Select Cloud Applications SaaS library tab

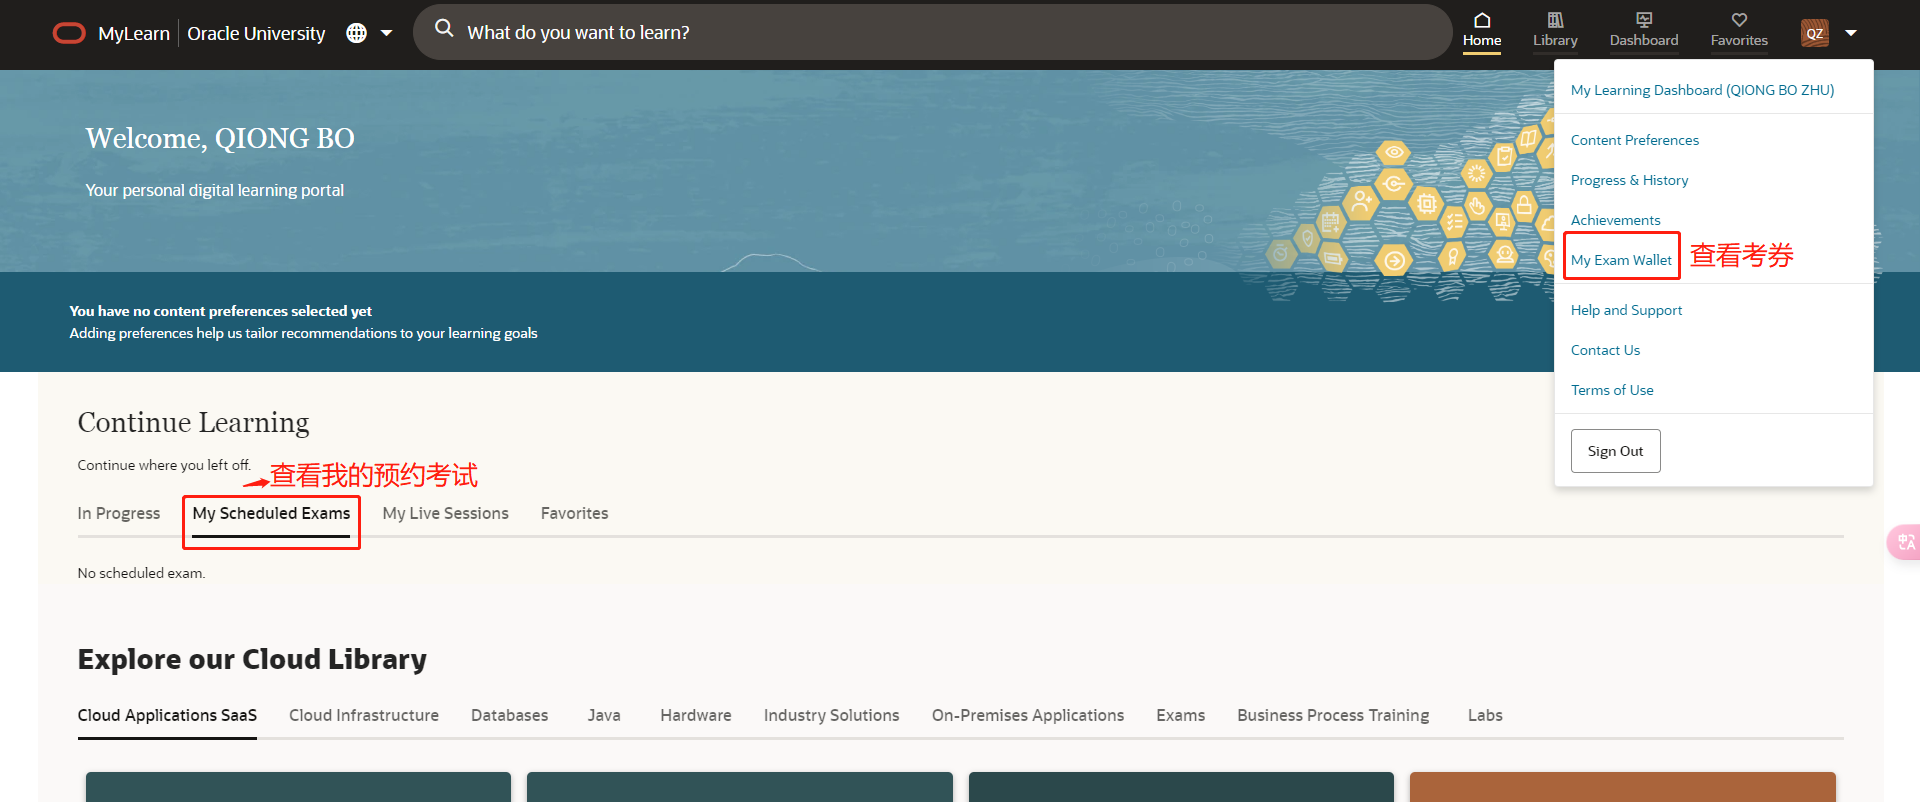(167, 715)
